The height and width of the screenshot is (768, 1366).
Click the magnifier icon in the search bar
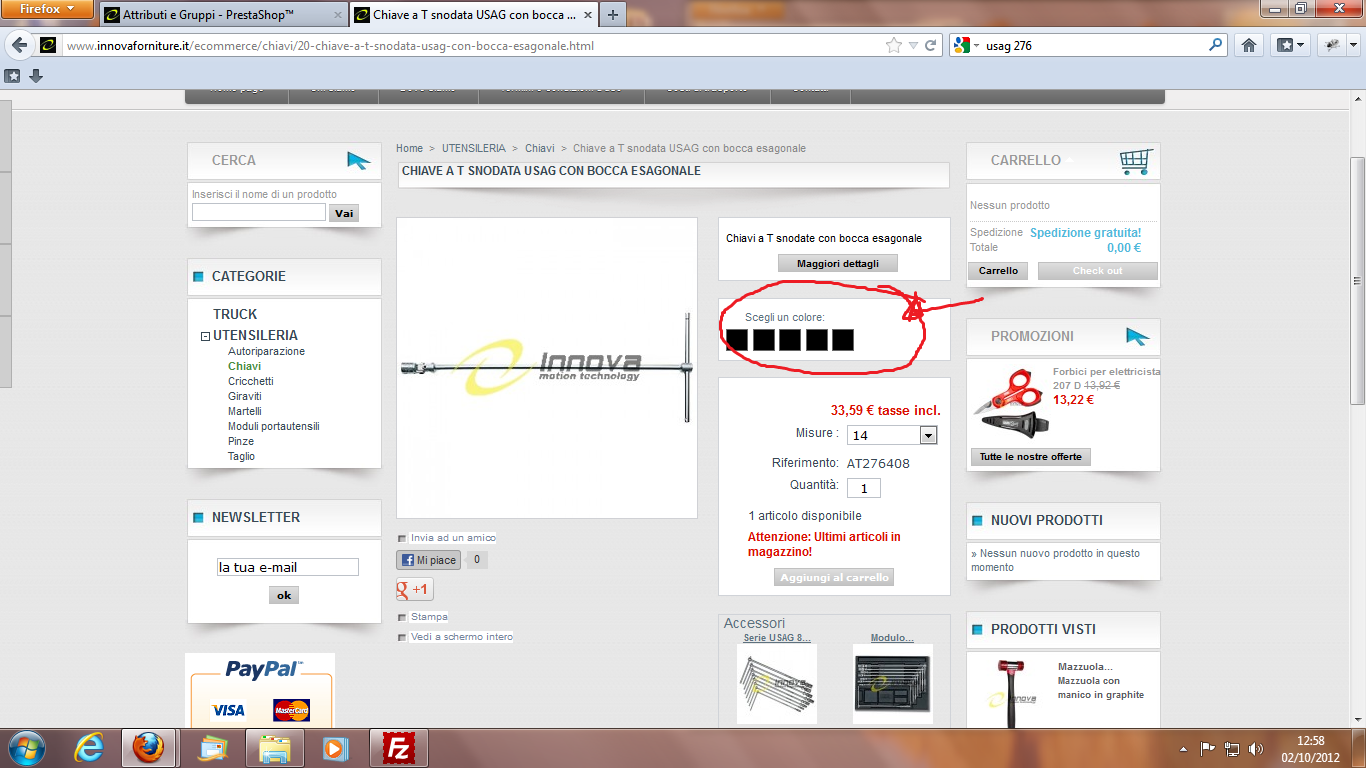1216,45
